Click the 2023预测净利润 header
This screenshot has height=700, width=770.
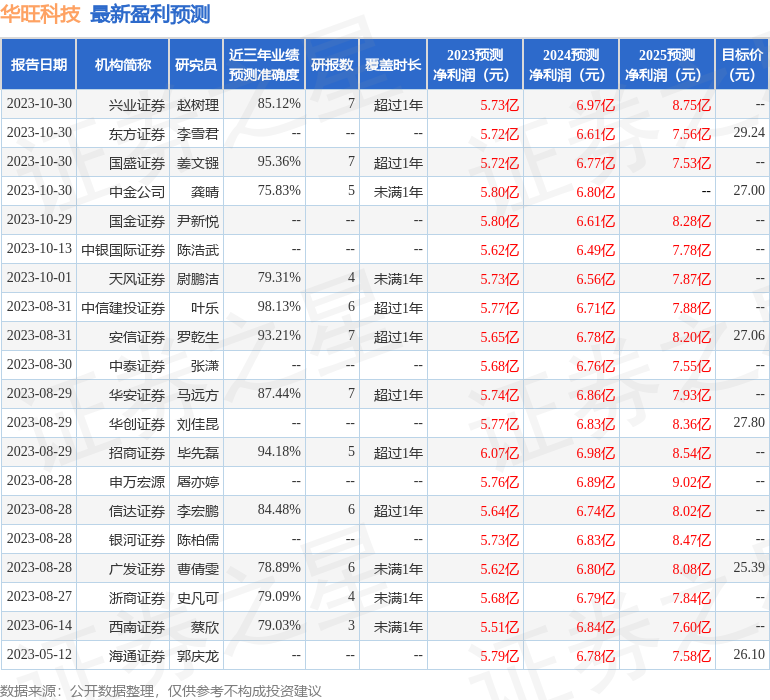475,64
